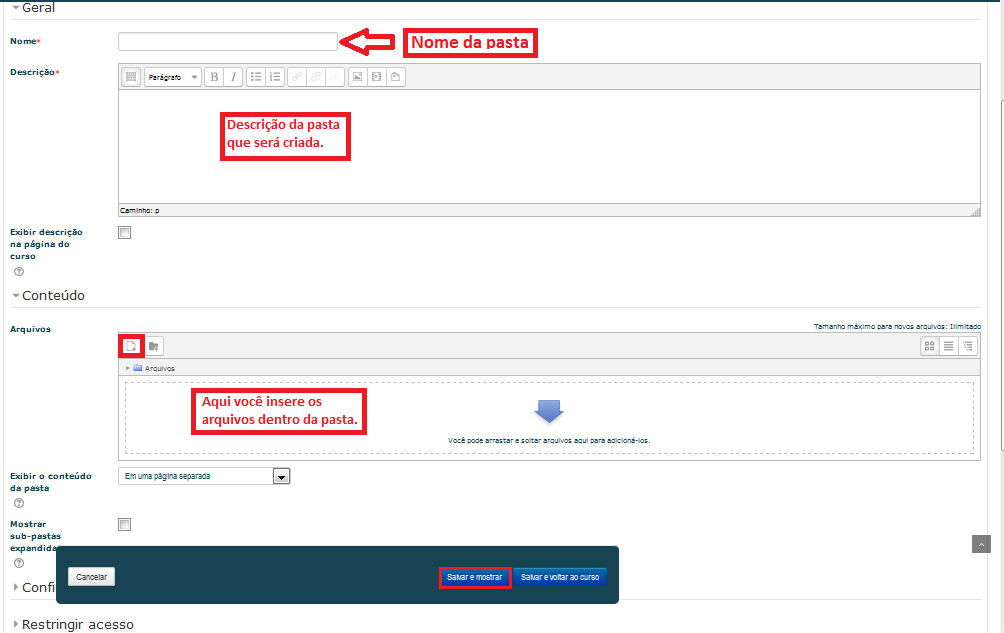Apply italic formatting in description editor

tap(232, 77)
